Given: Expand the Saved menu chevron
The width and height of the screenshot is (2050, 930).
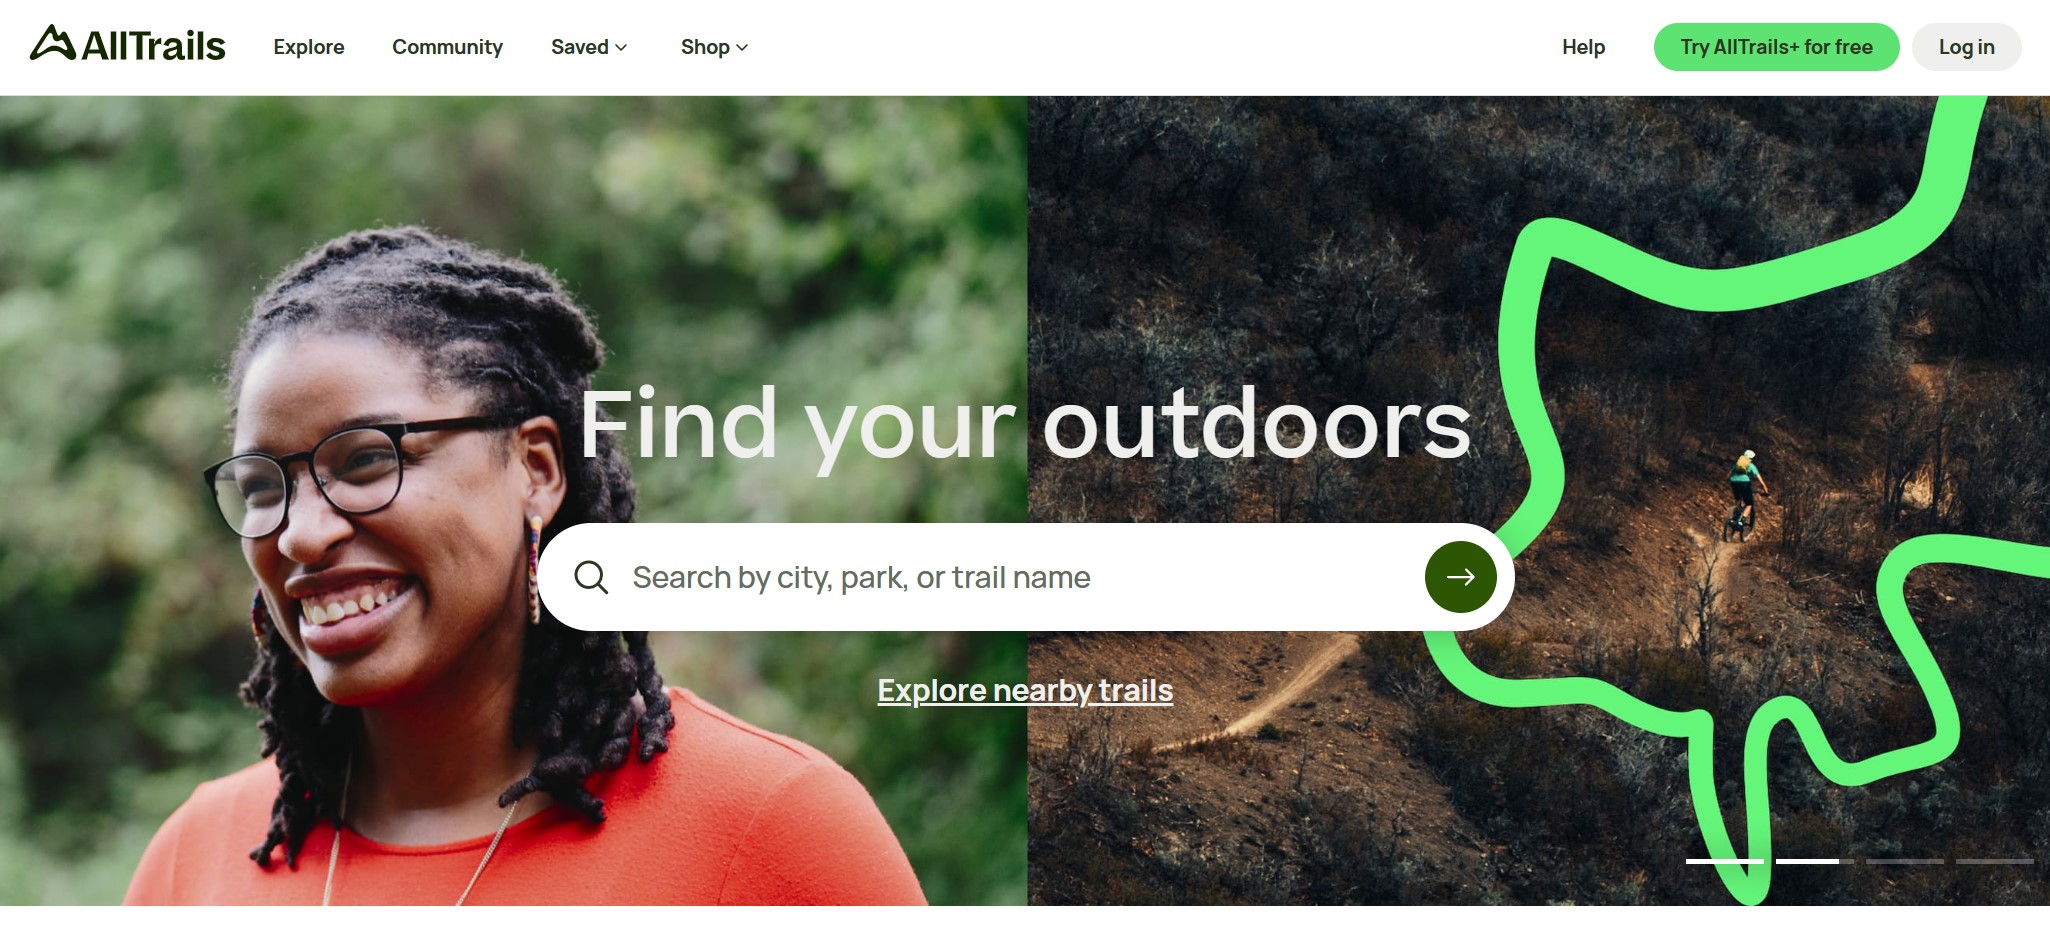Looking at the screenshot, I should click(x=621, y=47).
